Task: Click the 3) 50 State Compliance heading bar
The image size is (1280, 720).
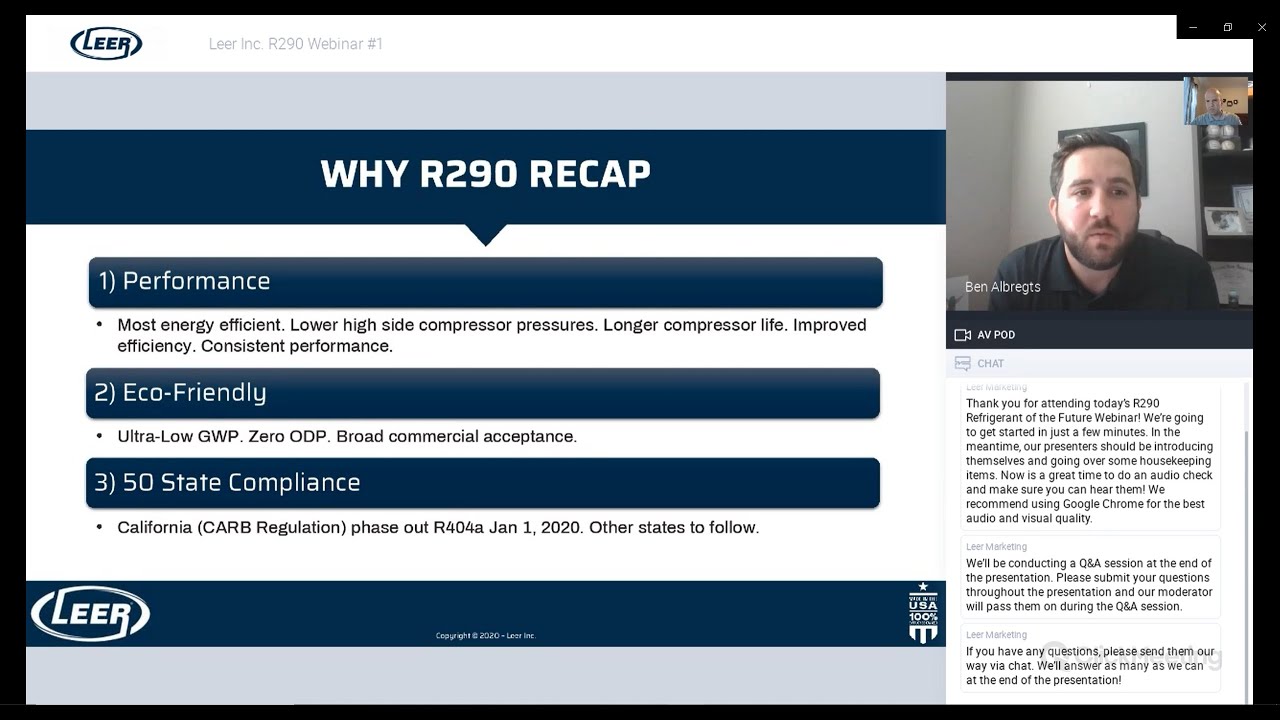Action: 483,482
